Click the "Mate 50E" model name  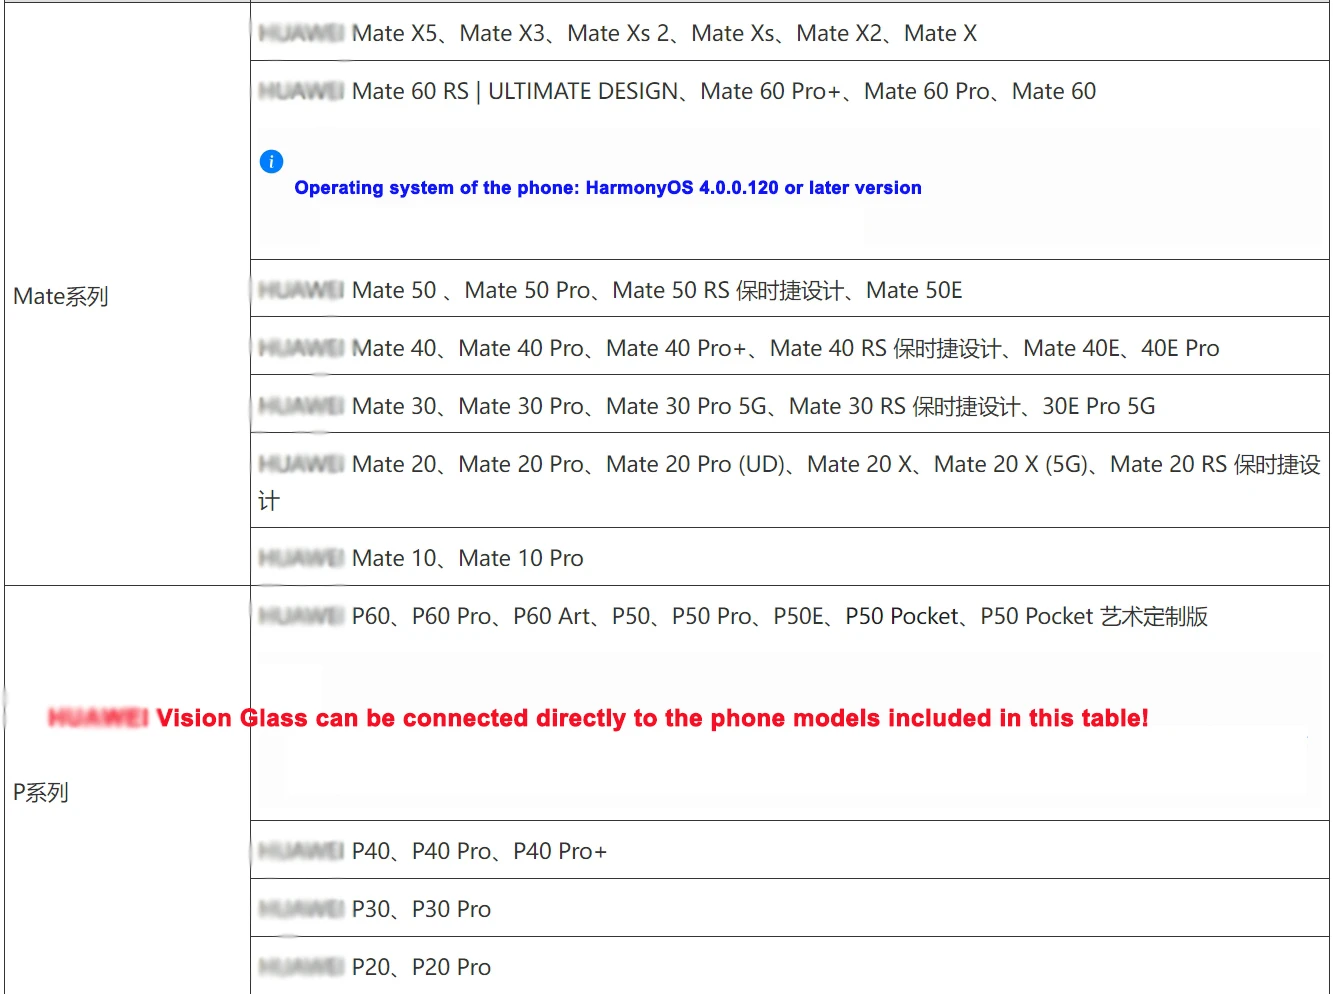914,290
